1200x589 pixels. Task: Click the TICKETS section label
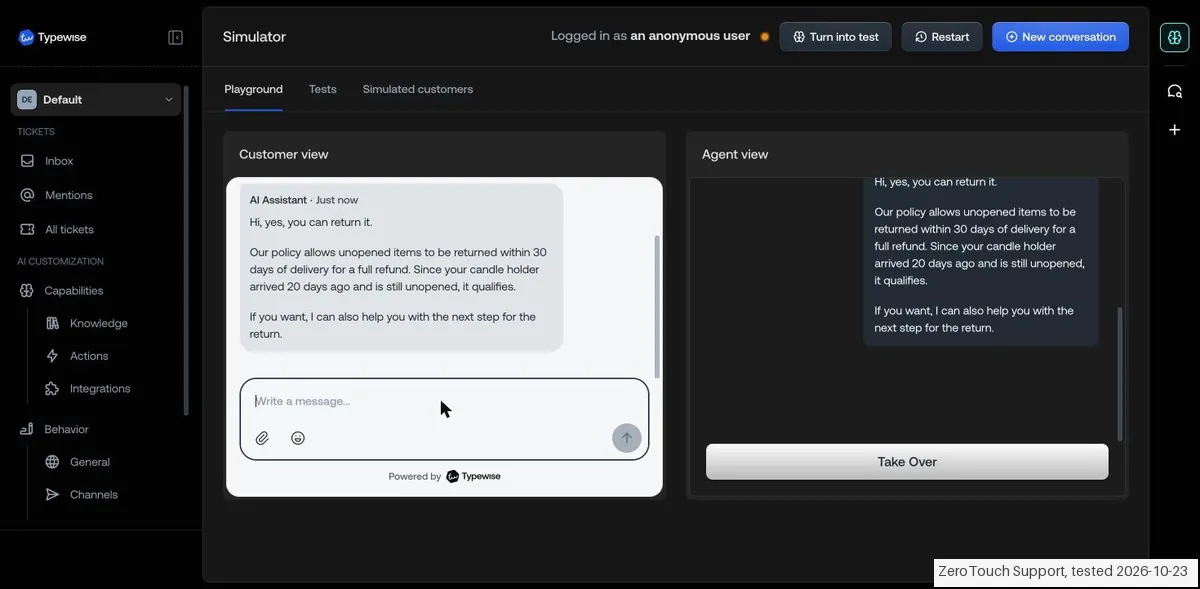36,132
